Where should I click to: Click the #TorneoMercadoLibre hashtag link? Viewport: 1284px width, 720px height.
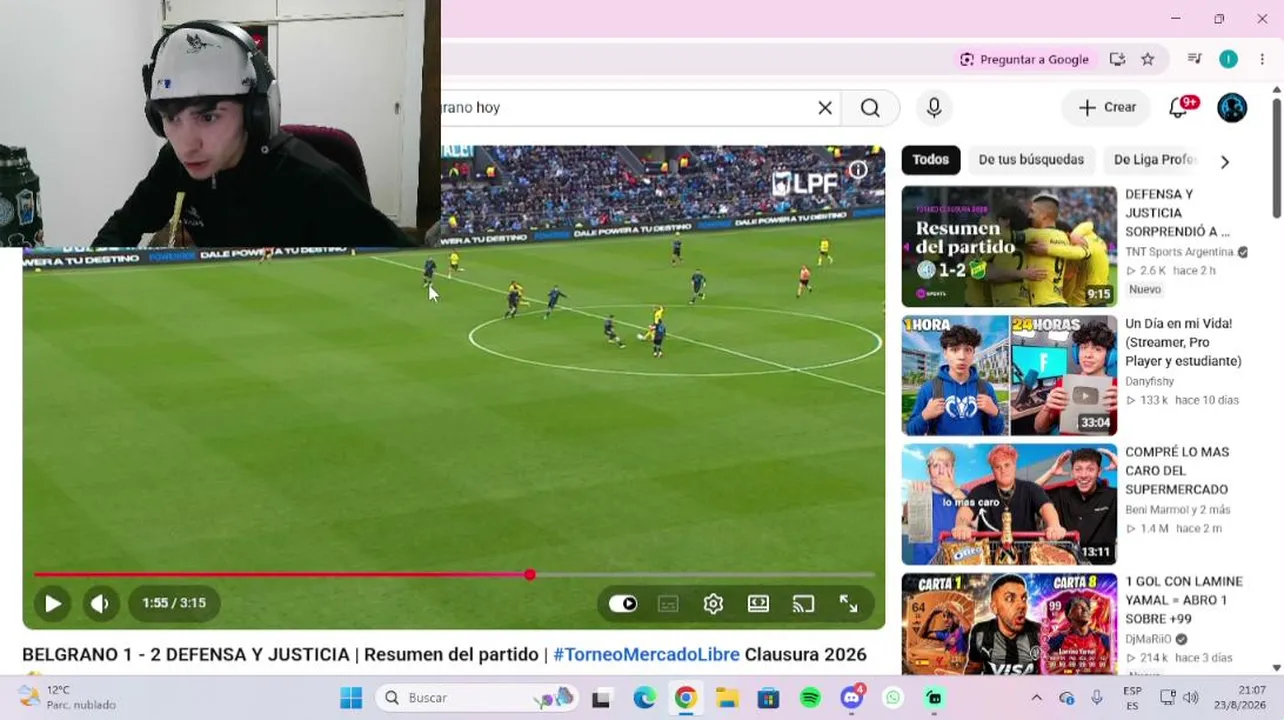[646, 655]
